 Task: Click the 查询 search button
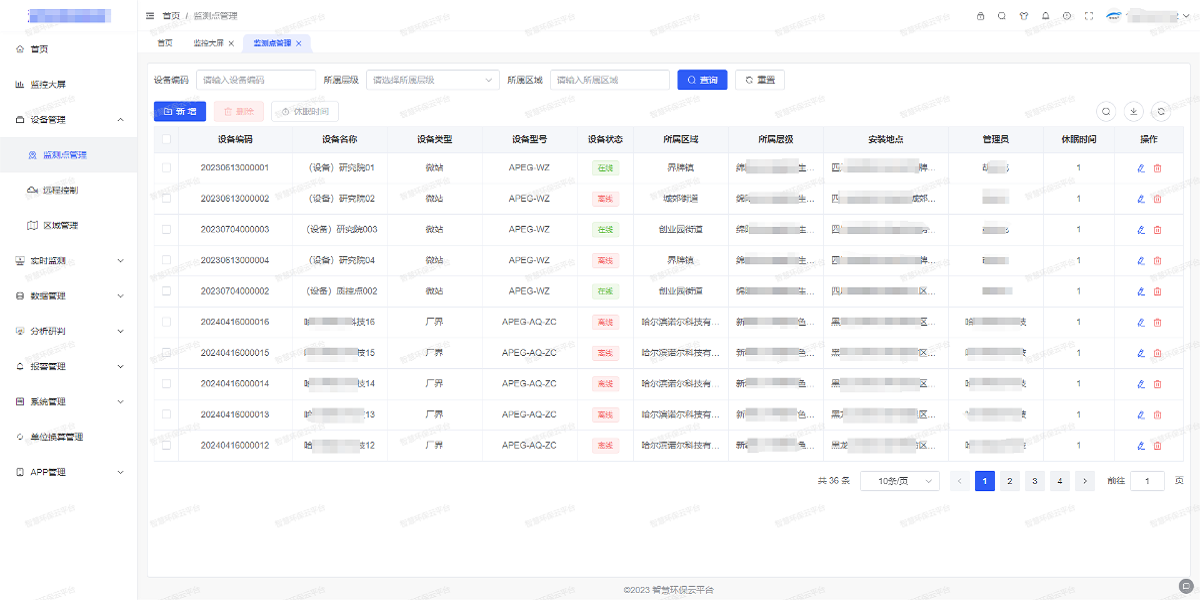click(702, 79)
